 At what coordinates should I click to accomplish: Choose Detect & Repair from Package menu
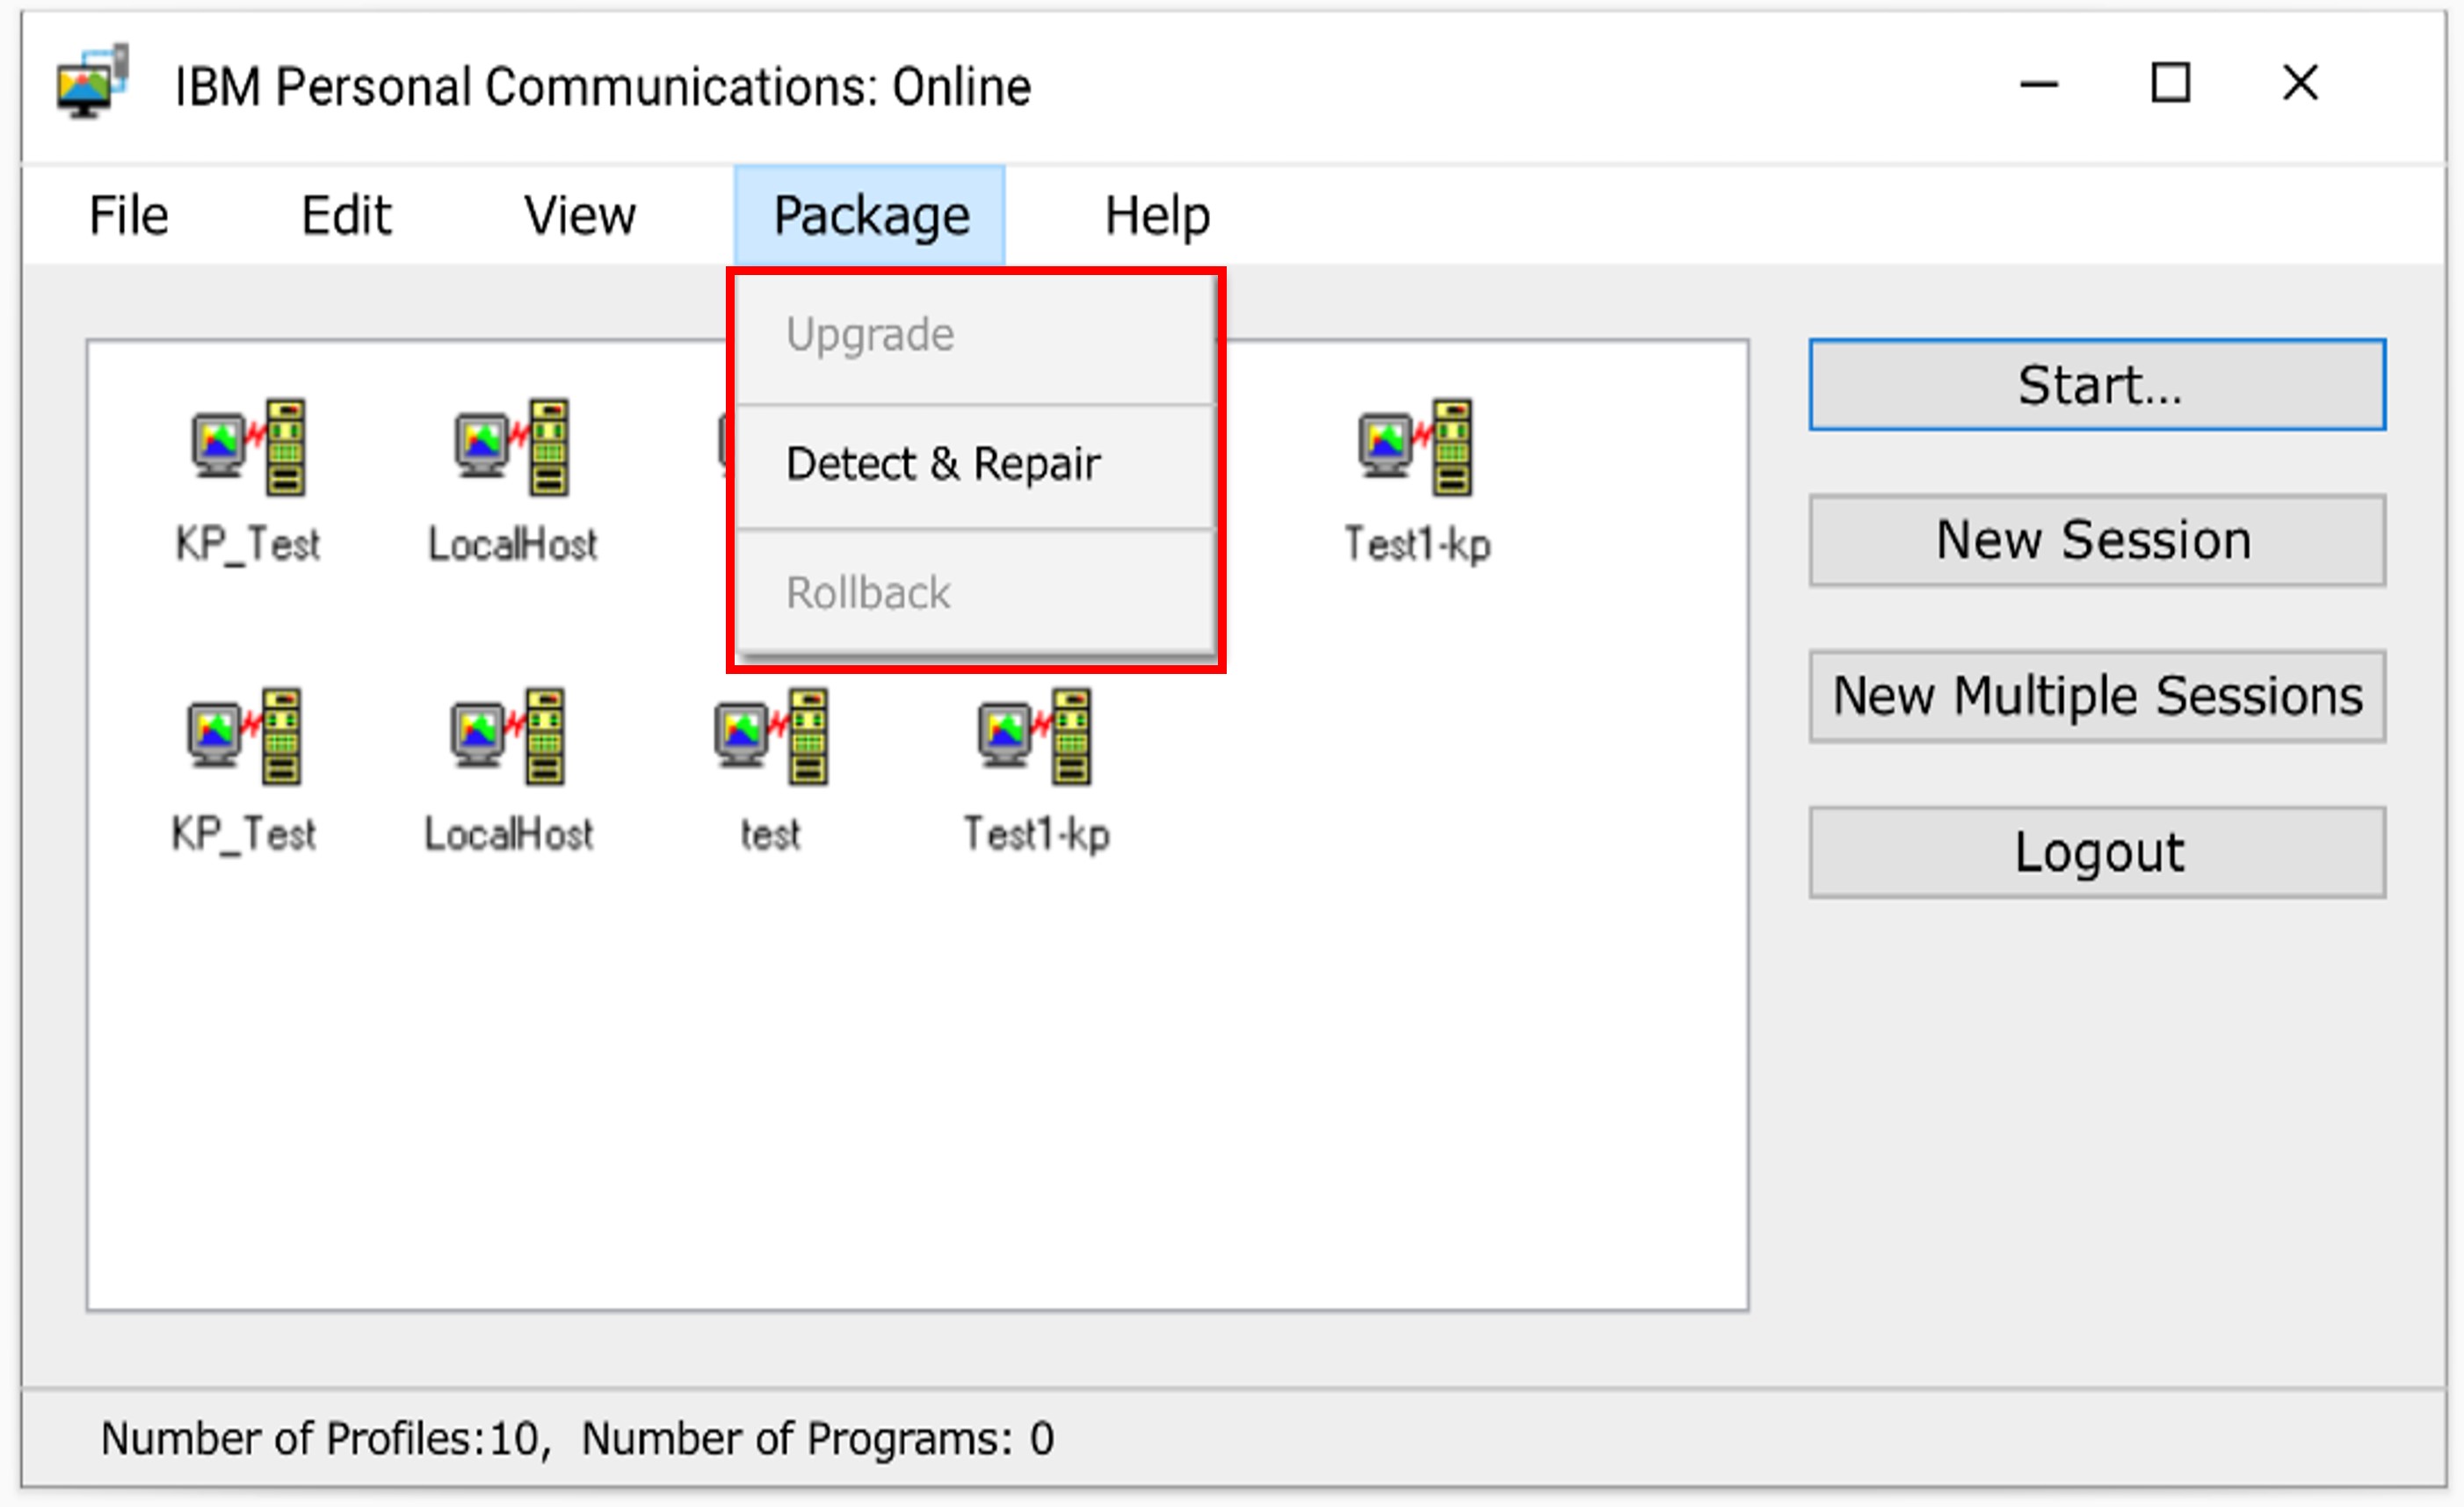point(943,464)
